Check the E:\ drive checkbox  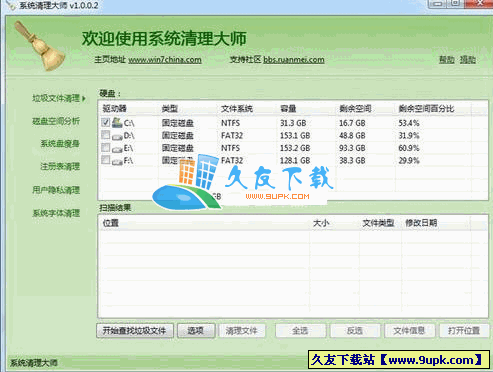pyautogui.click(x=106, y=147)
